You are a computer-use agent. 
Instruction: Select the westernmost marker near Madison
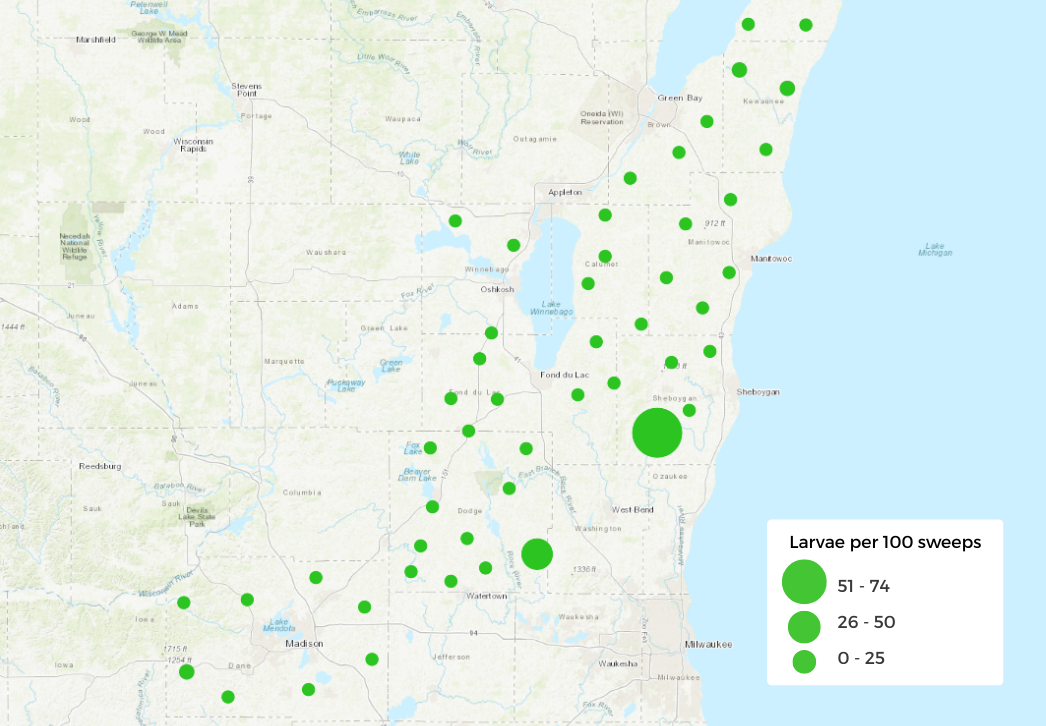click(x=182, y=604)
